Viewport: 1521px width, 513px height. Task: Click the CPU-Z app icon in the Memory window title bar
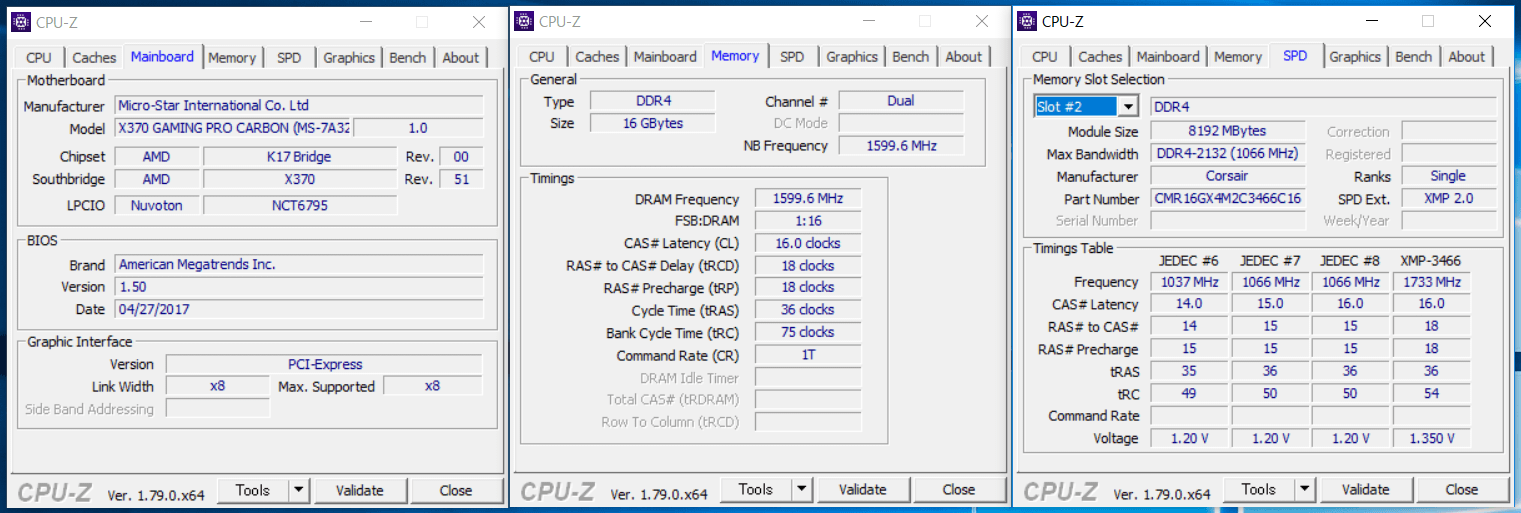523,21
